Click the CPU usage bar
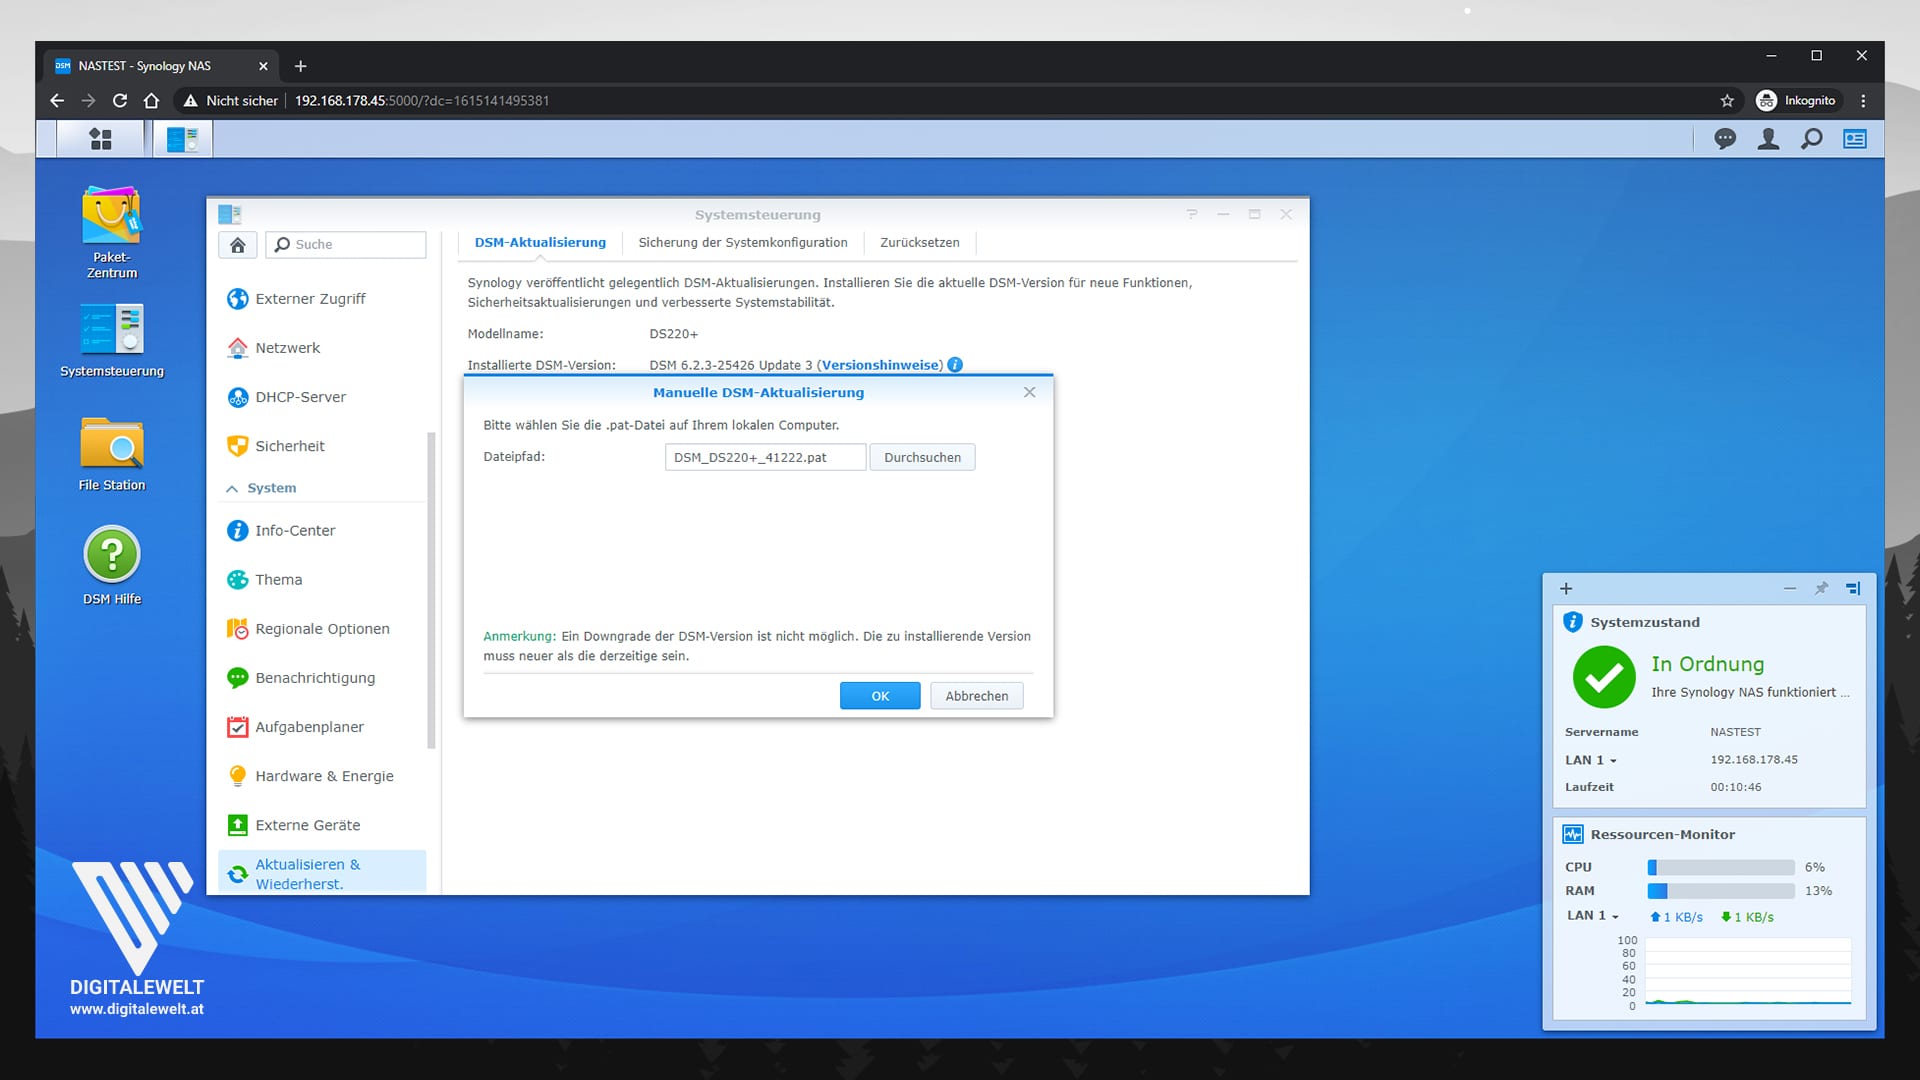1920x1080 pixels. click(x=1721, y=868)
